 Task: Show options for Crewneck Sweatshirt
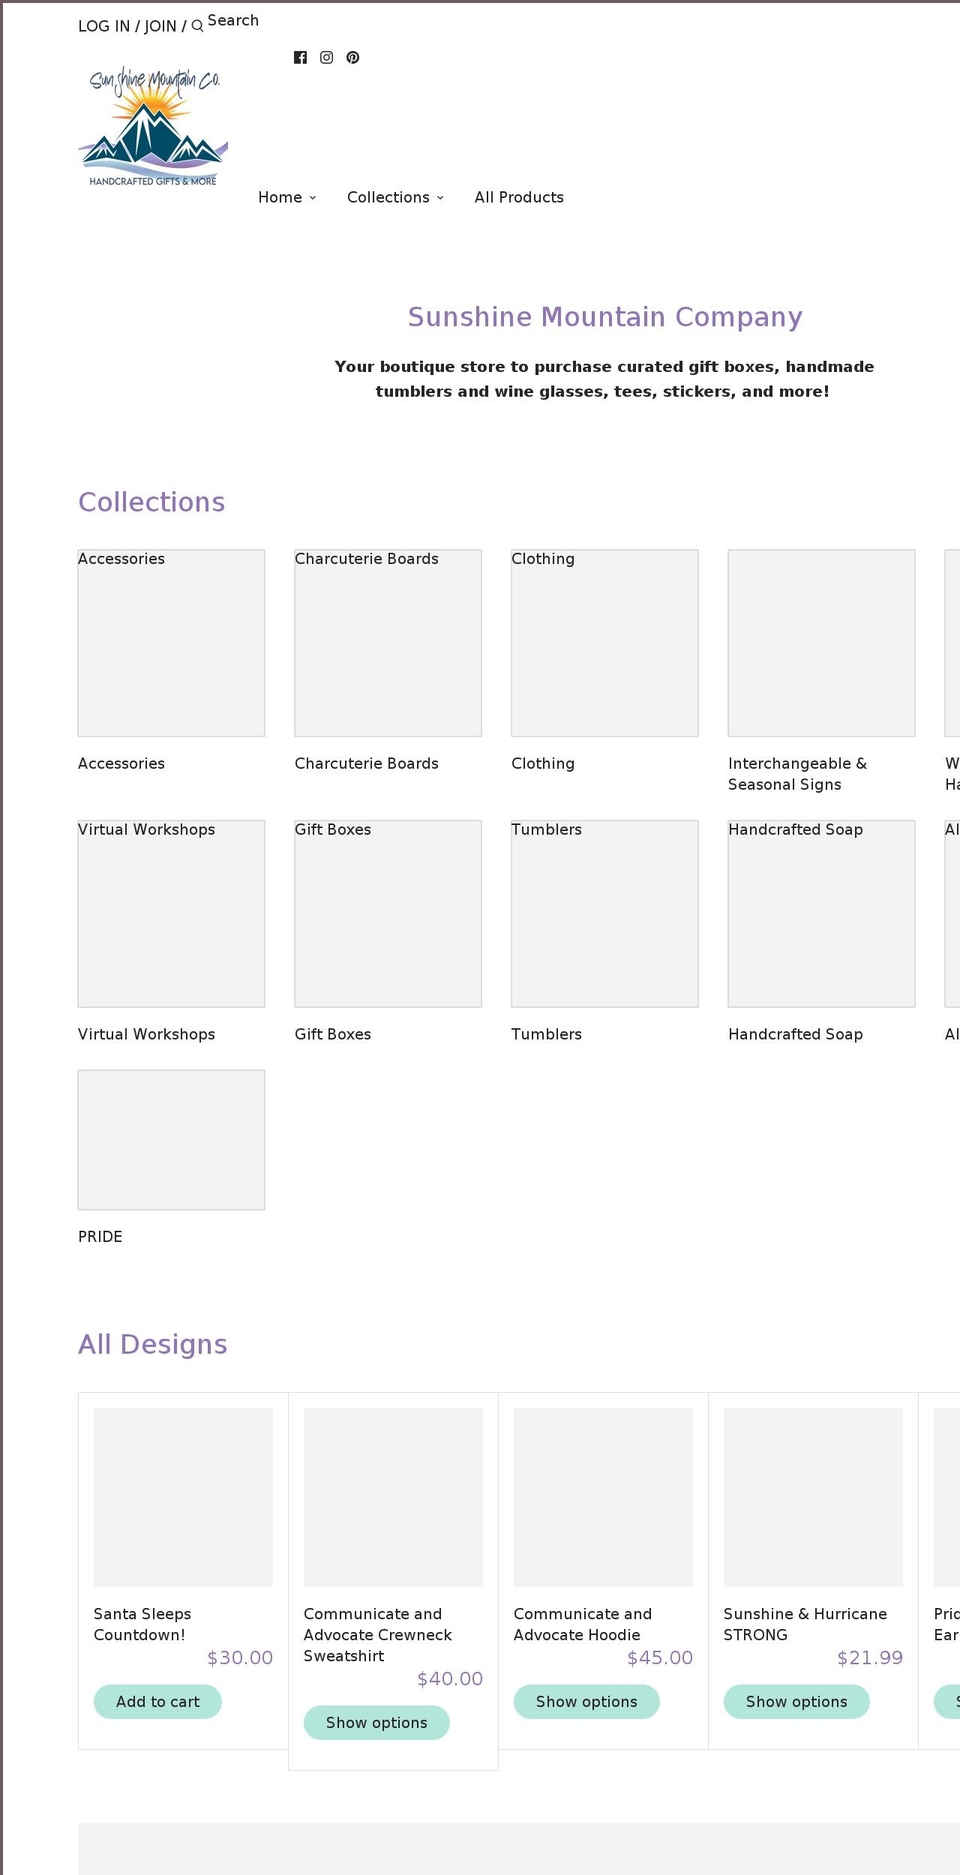pos(377,1723)
